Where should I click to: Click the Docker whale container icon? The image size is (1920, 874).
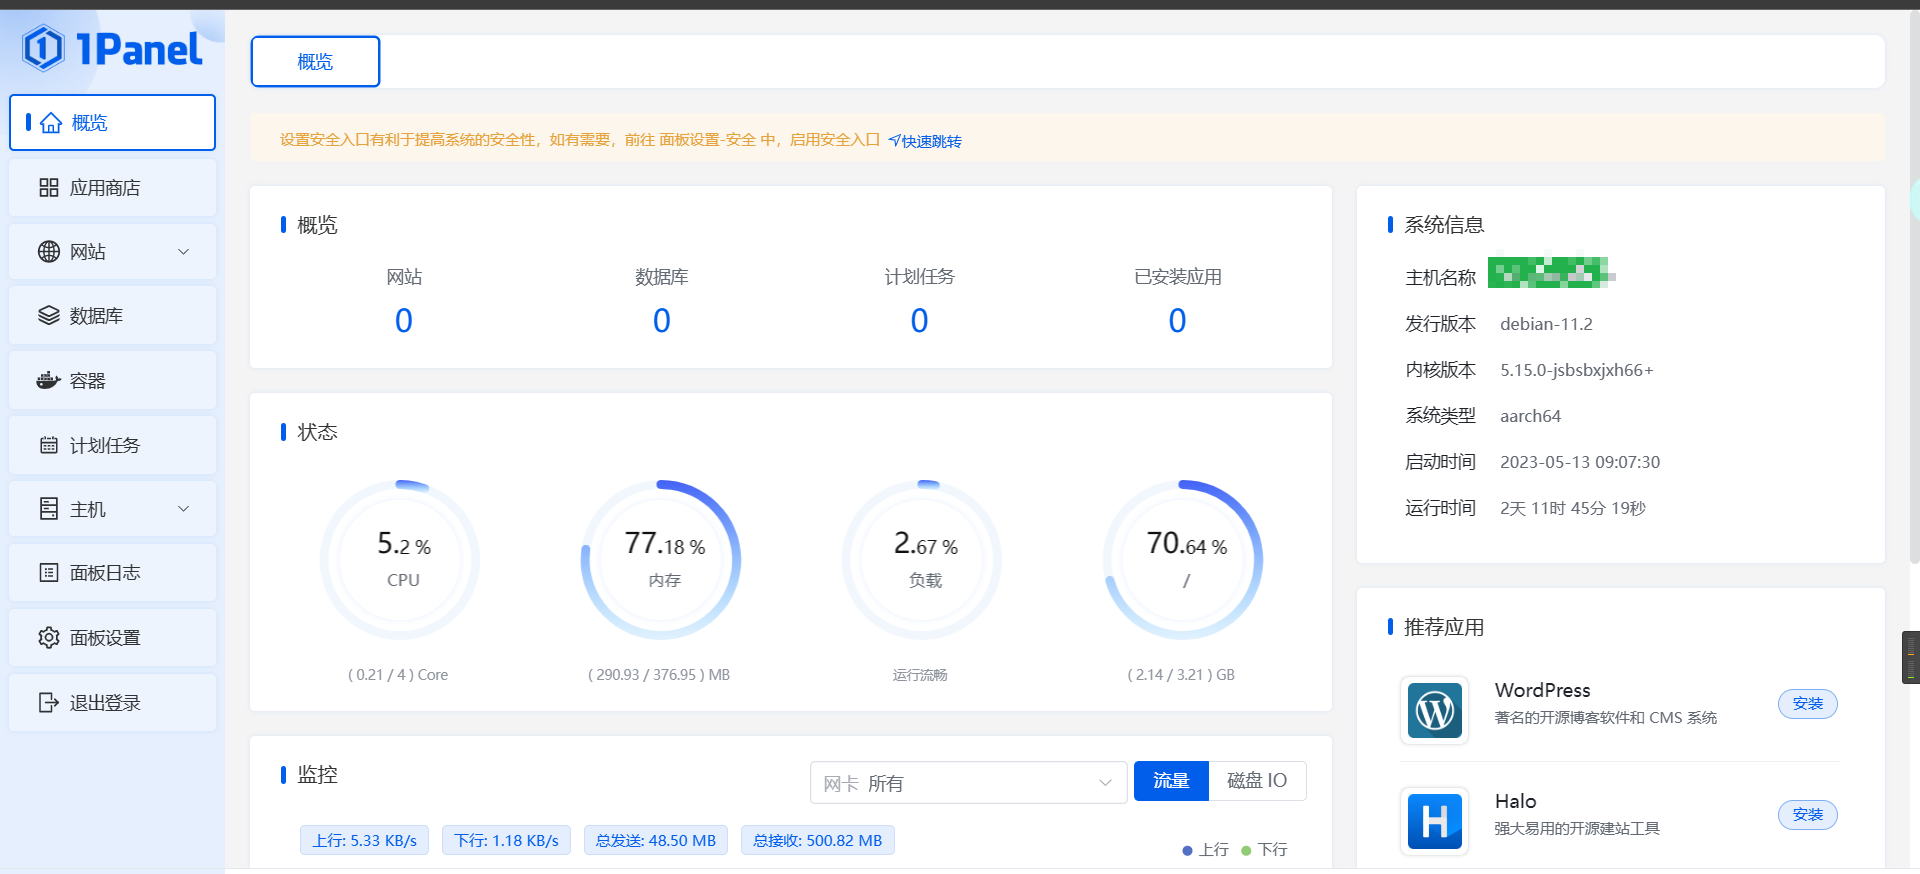(x=49, y=381)
